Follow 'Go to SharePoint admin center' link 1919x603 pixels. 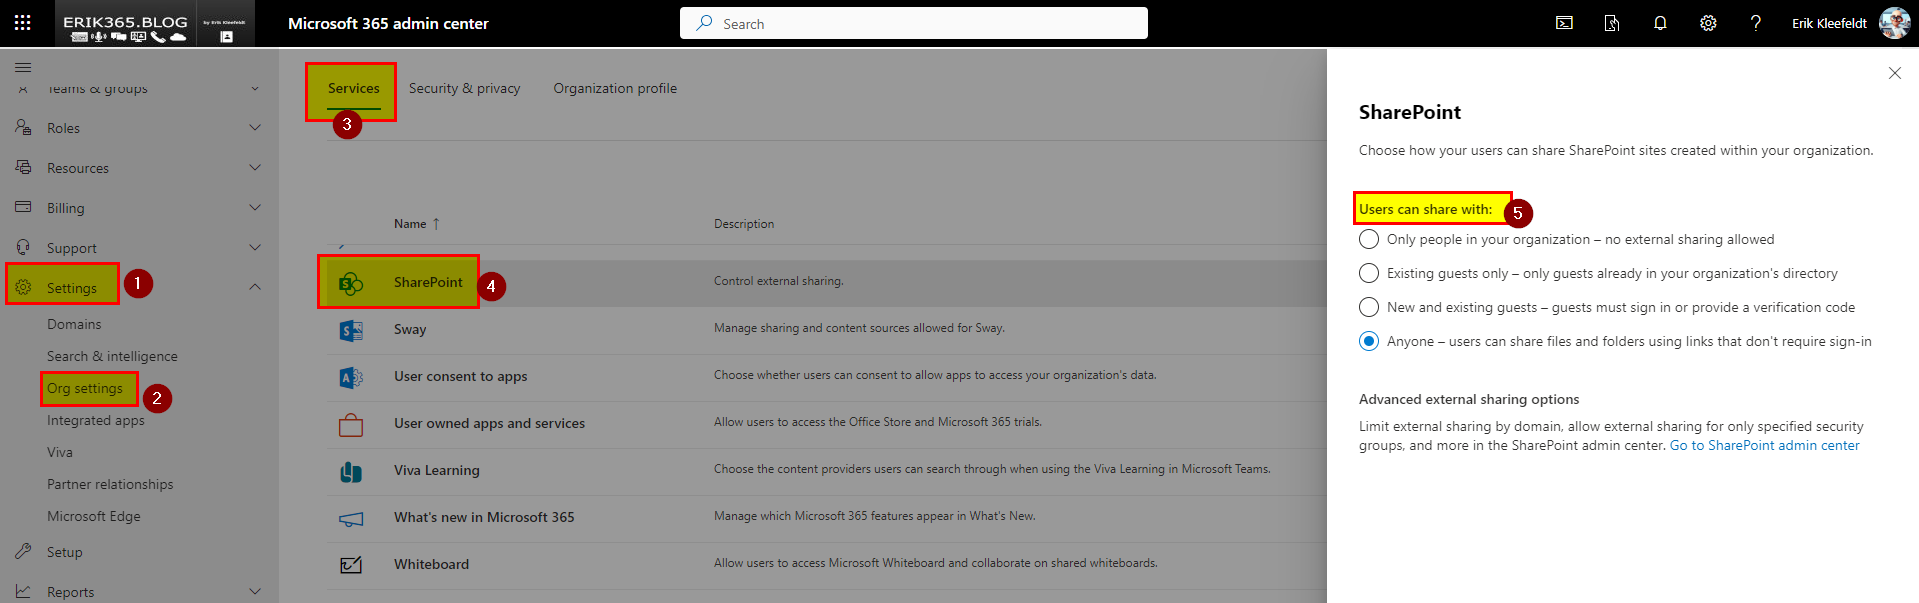[1764, 446]
